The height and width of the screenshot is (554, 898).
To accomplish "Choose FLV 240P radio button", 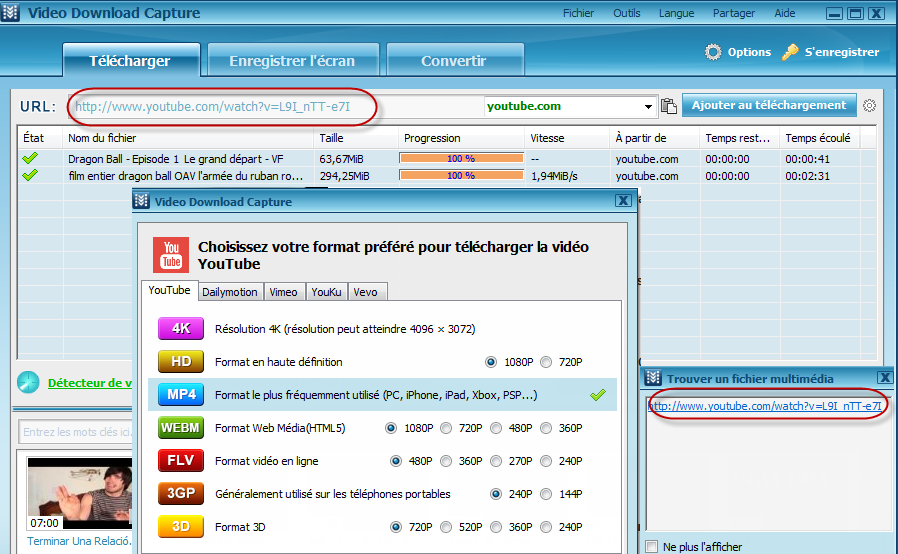I will (546, 461).
